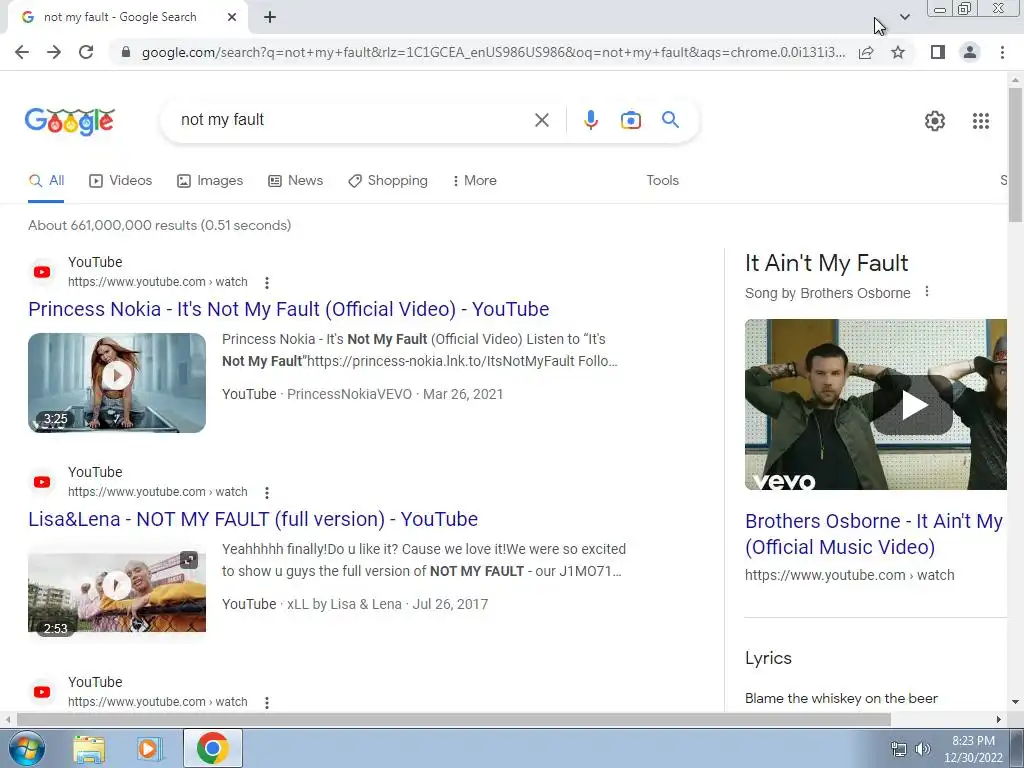This screenshot has width=1024, height=768.
Task: Switch to the Images tab
Action: pyautogui.click(x=210, y=181)
